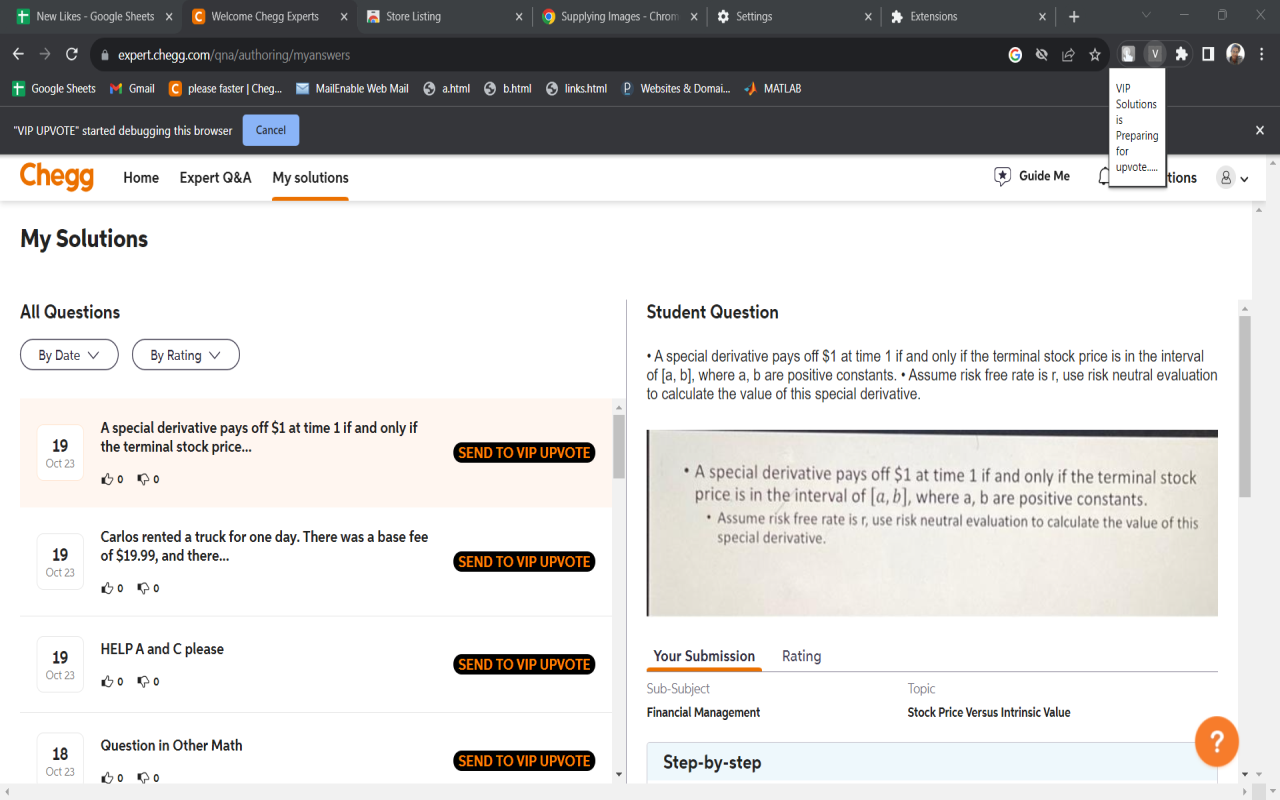Open the By Date dropdown

(x=69, y=354)
